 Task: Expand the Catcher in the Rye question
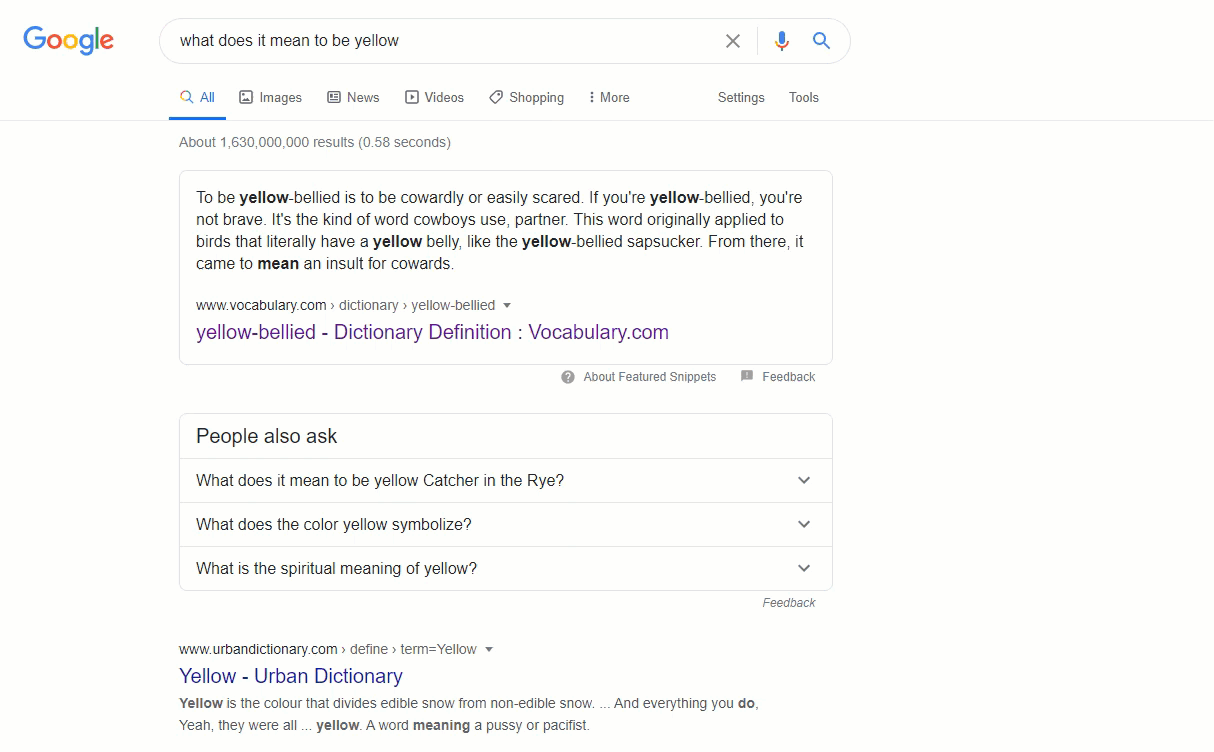(804, 480)
